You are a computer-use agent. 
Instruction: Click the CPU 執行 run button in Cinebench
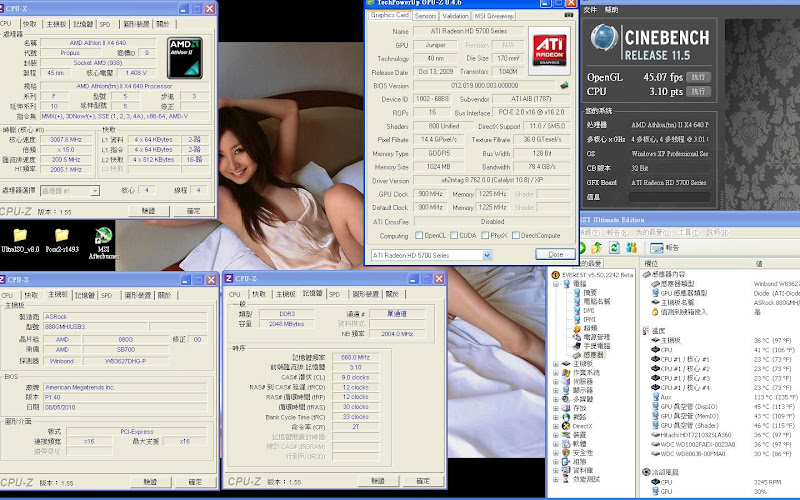coord(698,91)
